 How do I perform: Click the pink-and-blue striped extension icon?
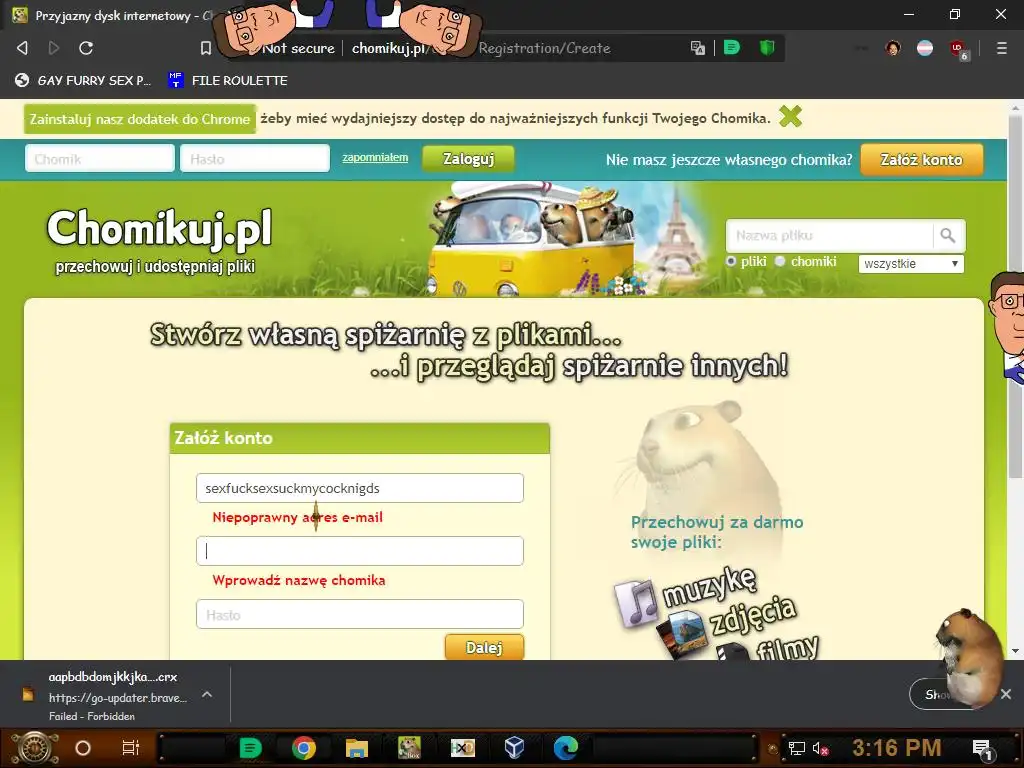point(925,48)
